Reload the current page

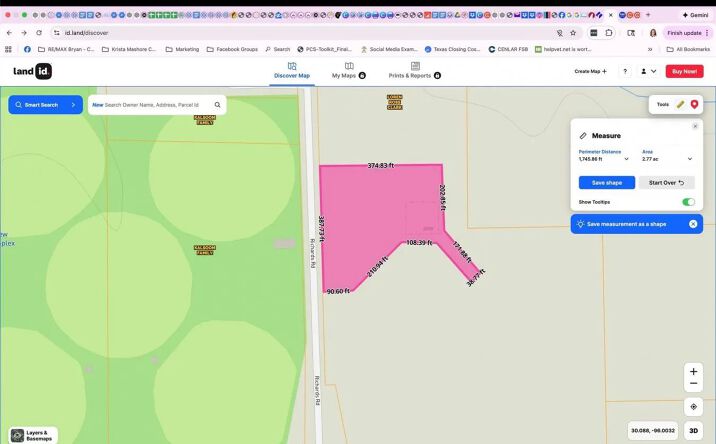click(39, 33)
